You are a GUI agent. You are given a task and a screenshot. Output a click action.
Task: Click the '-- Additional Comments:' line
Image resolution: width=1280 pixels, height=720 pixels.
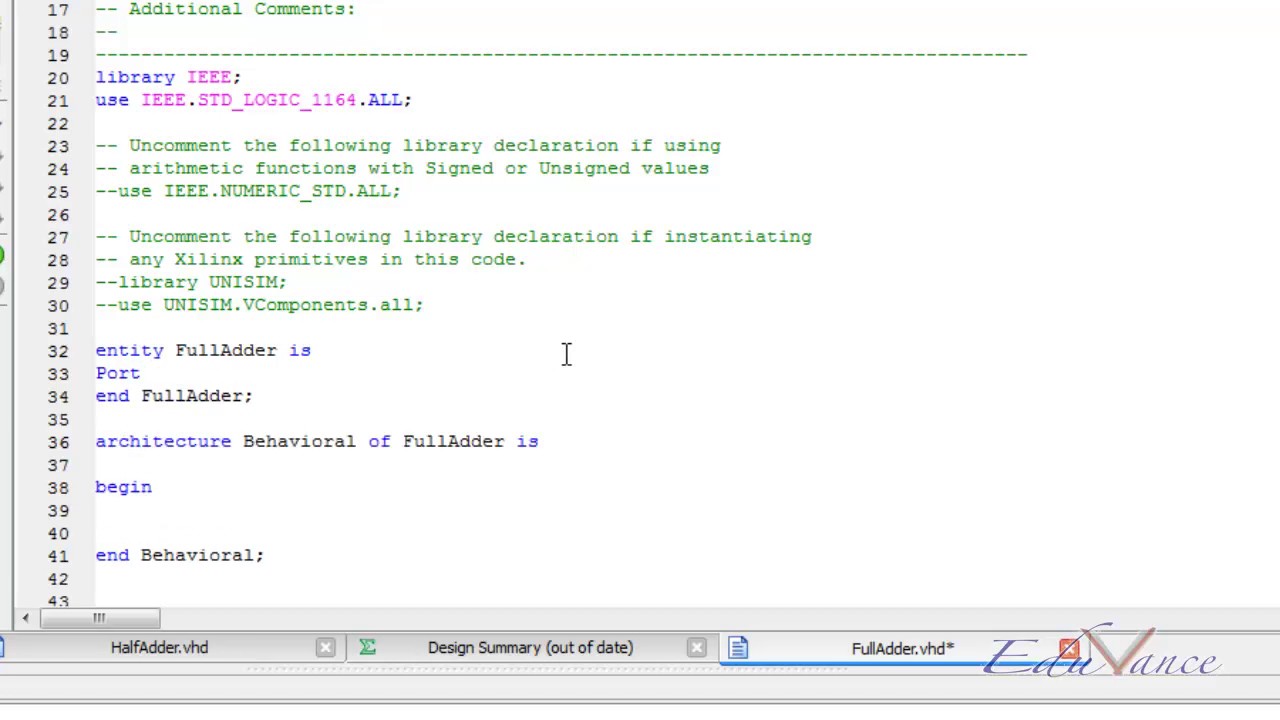coord(225,9)
